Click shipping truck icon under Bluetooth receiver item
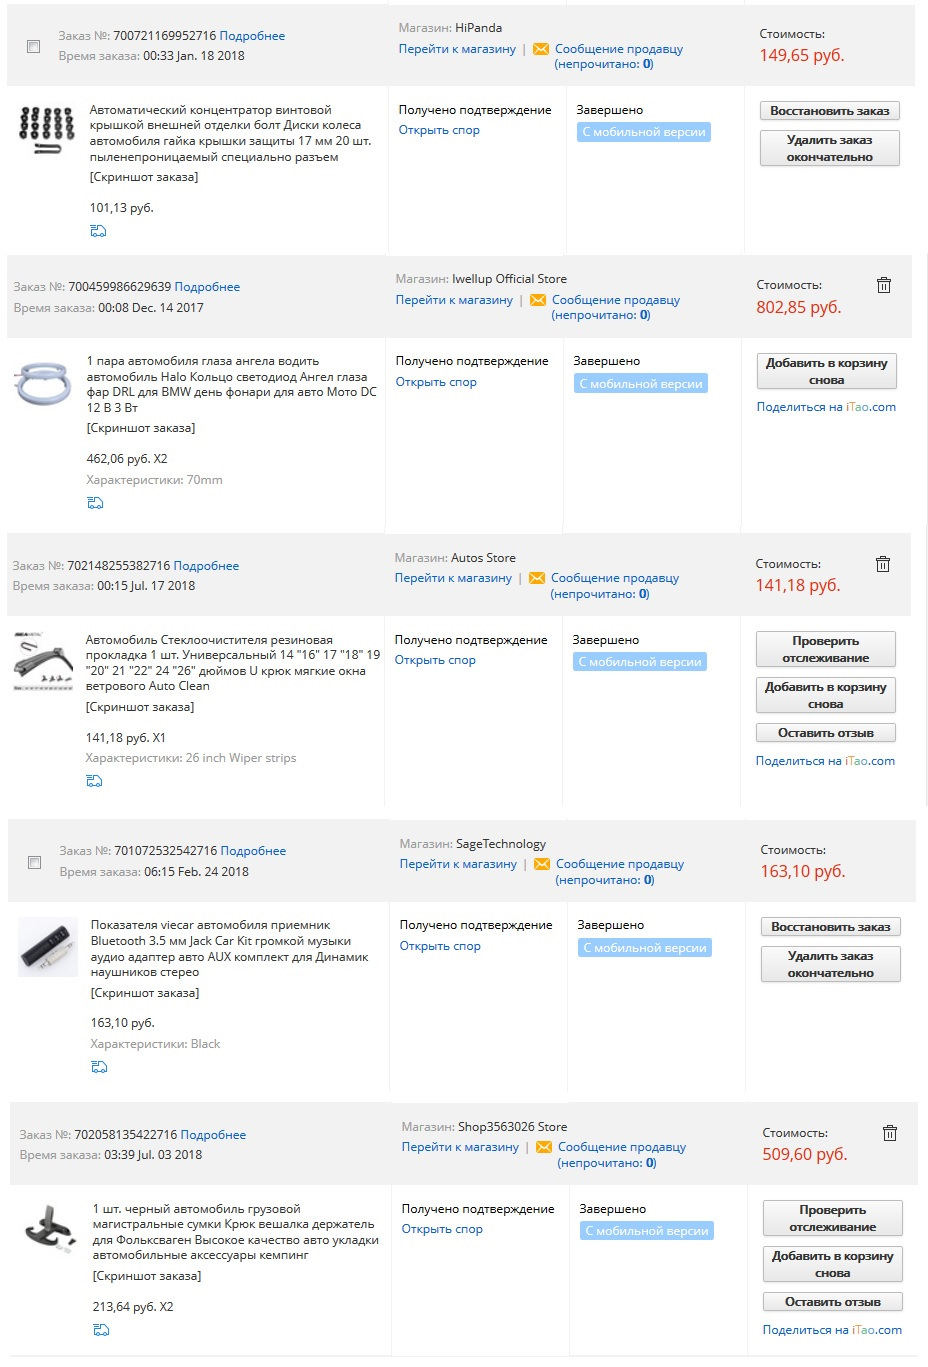This screenshot has width=928, height=1367. pos(99,1067)
